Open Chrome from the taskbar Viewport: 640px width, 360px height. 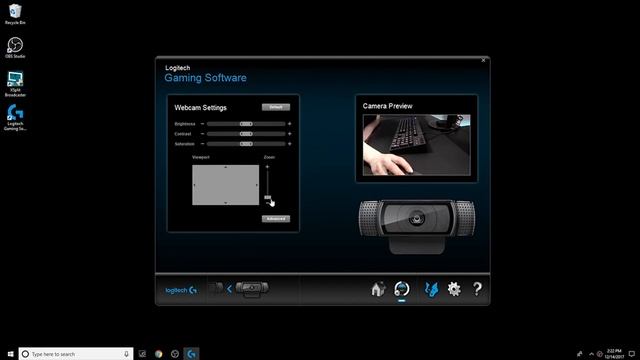[x=158, y=354]
